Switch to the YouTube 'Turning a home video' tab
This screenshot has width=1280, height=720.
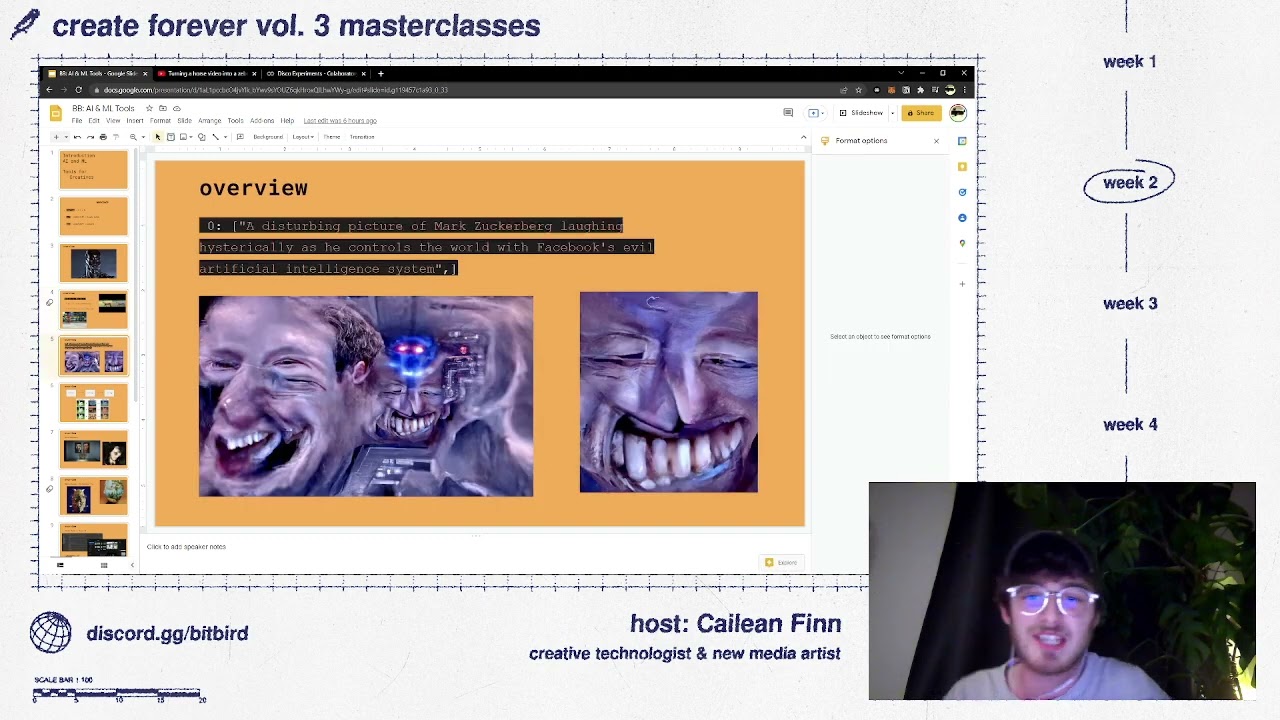point(207,73)
